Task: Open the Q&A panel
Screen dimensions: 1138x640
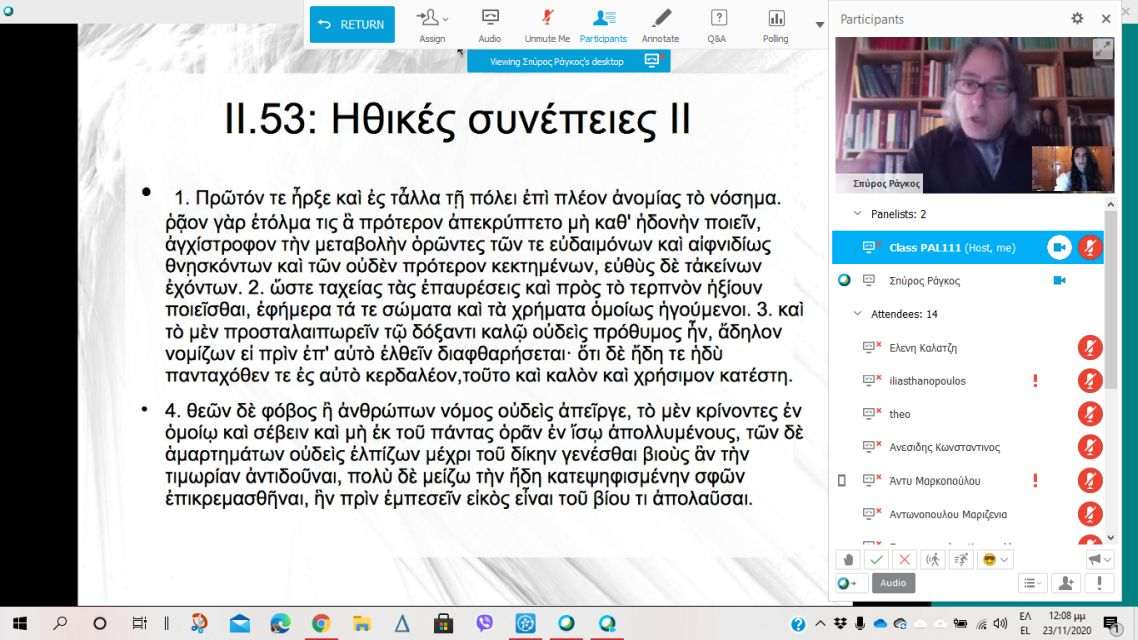Action: (x=717, y=24)
